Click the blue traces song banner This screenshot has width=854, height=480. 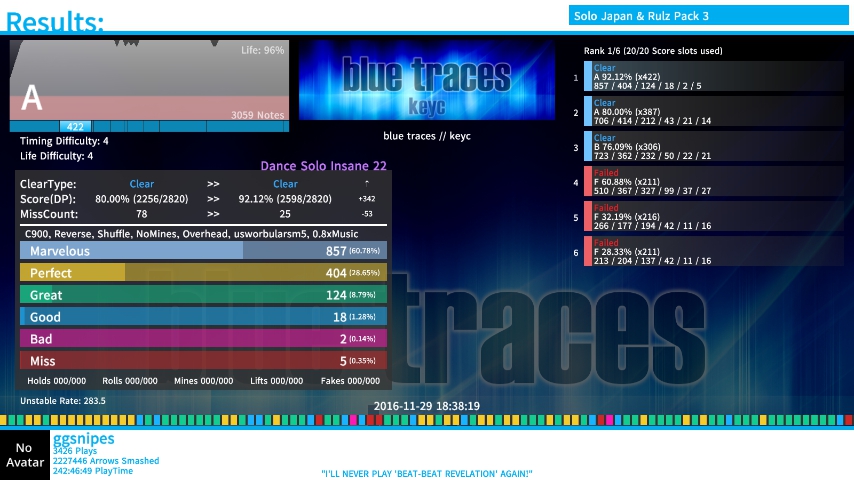coord(427,82)
